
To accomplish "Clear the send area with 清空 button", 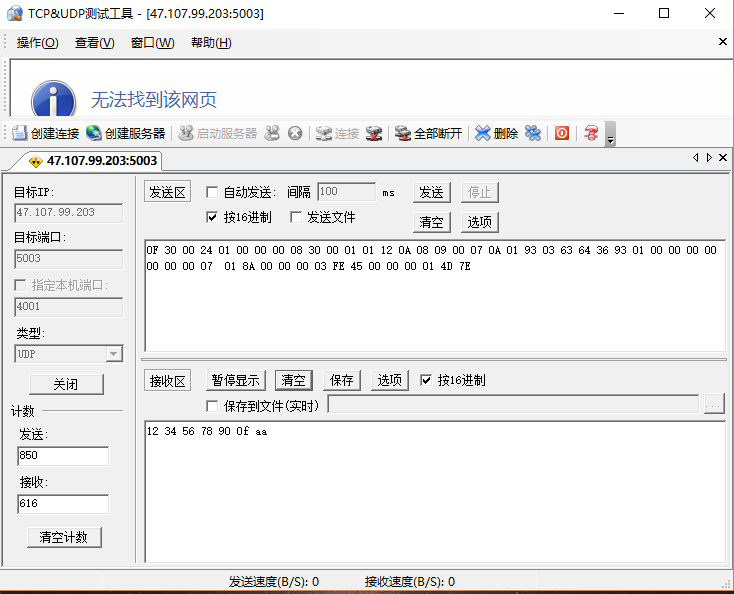I will 432,222.
